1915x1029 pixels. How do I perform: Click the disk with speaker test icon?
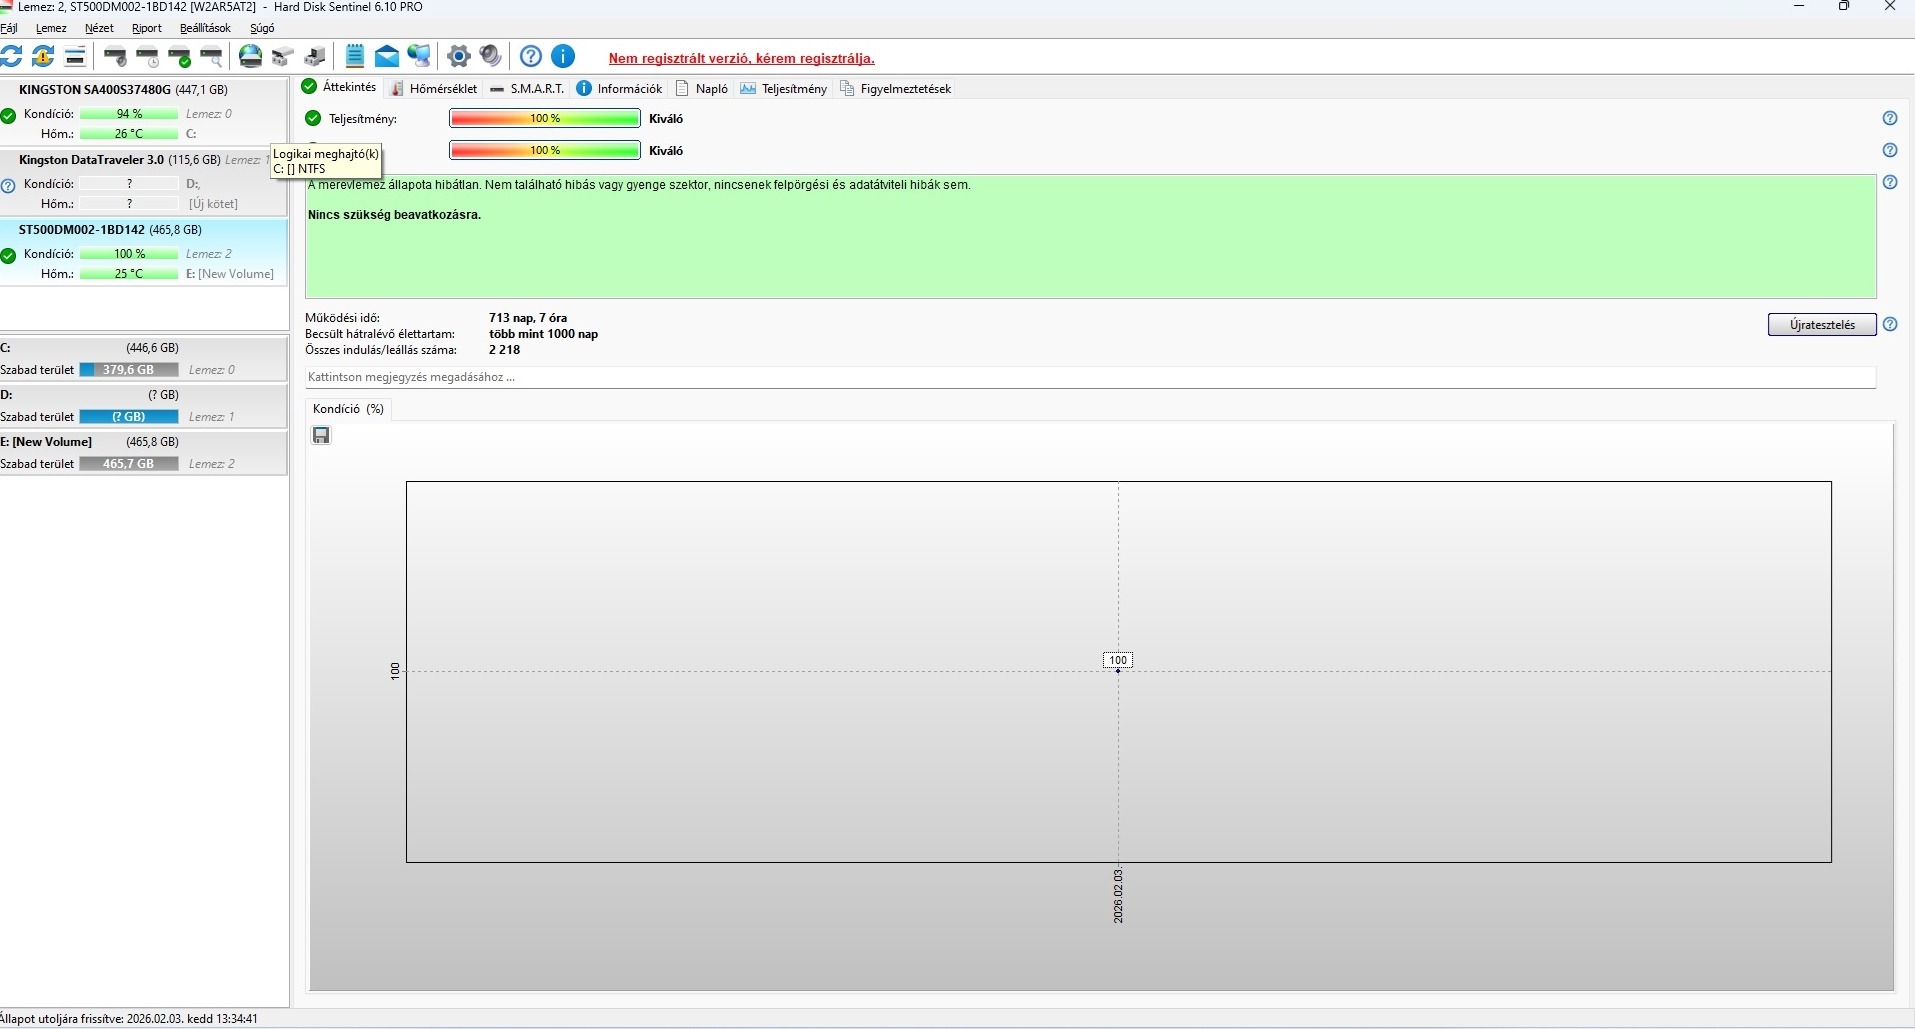point(116,56)
